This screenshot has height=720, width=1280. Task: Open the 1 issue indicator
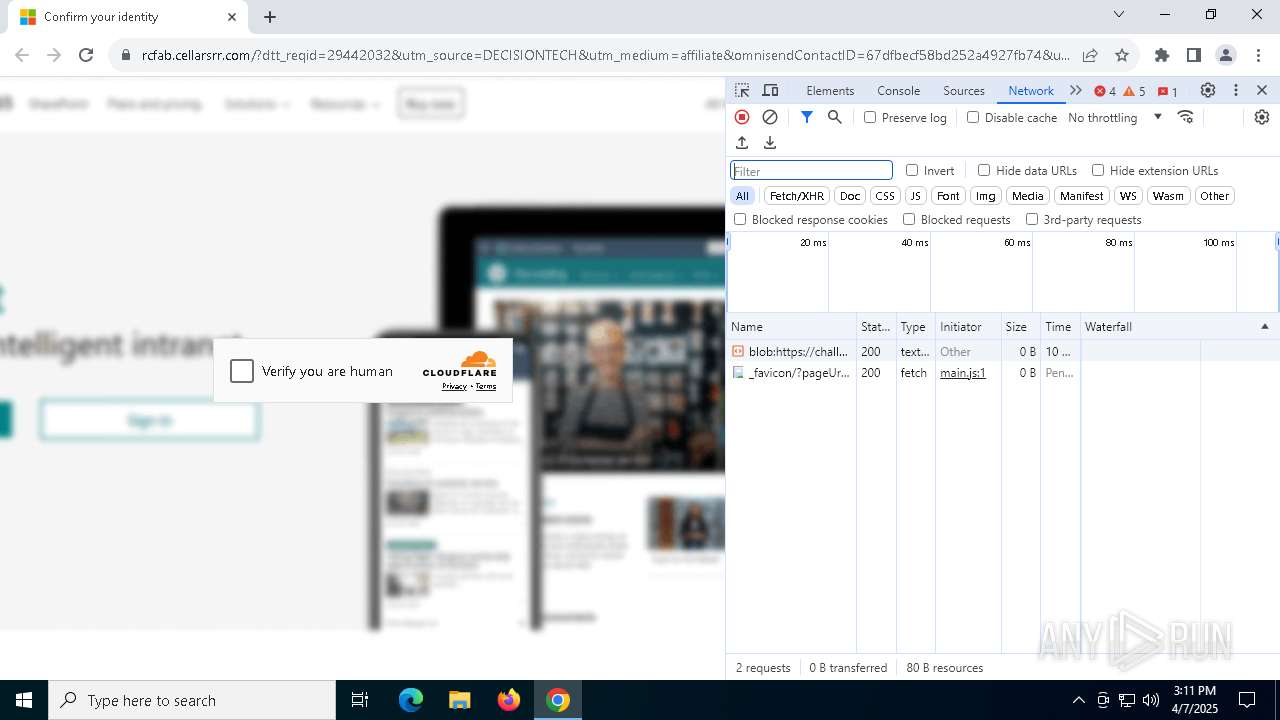pos(1168,91)
